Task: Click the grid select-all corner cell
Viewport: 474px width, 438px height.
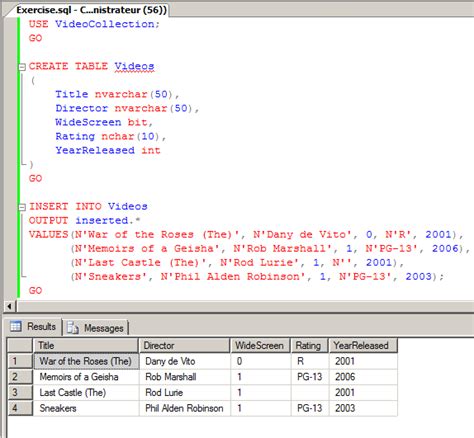Action: 20,345
